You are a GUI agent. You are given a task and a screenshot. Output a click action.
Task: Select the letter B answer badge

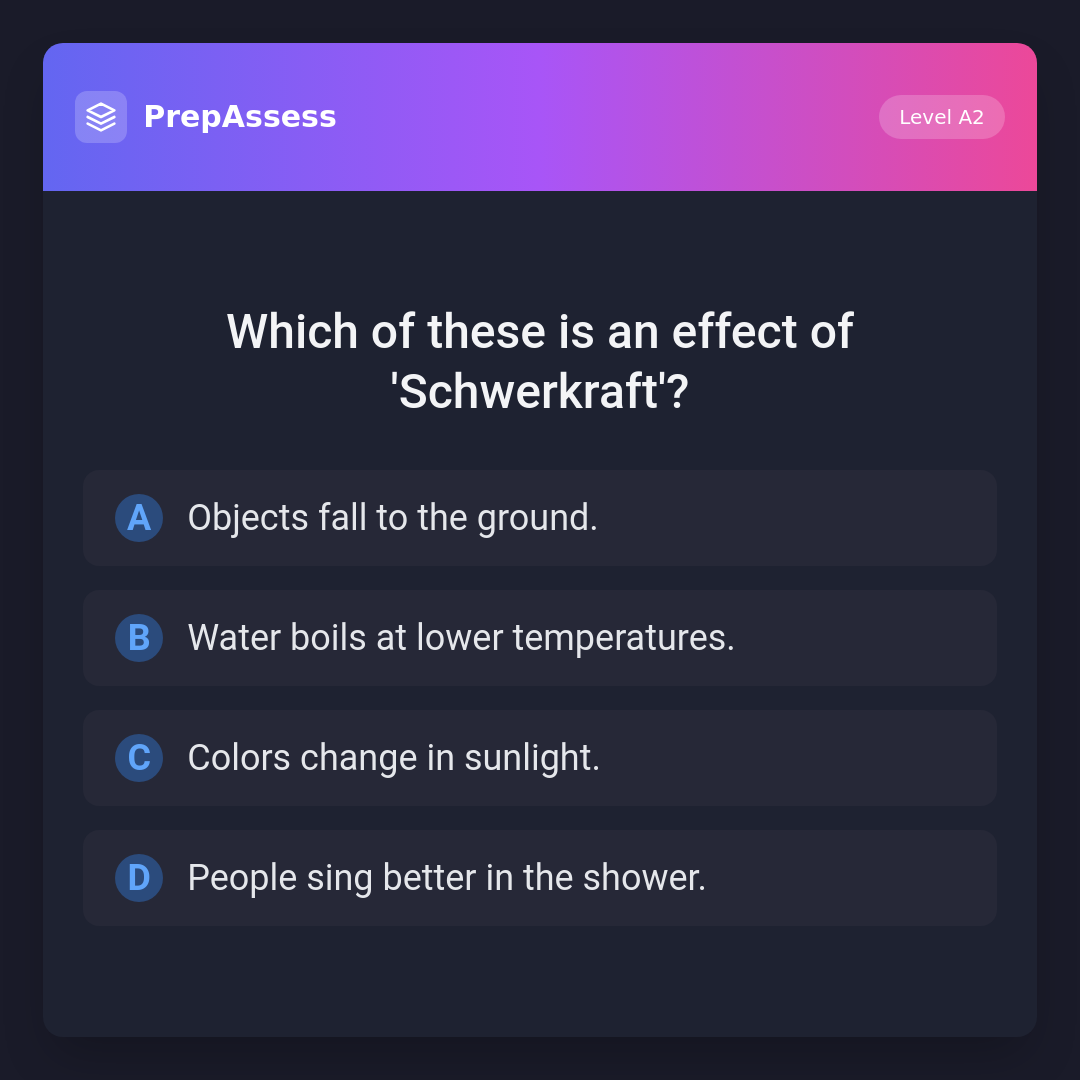click(139, 638)
